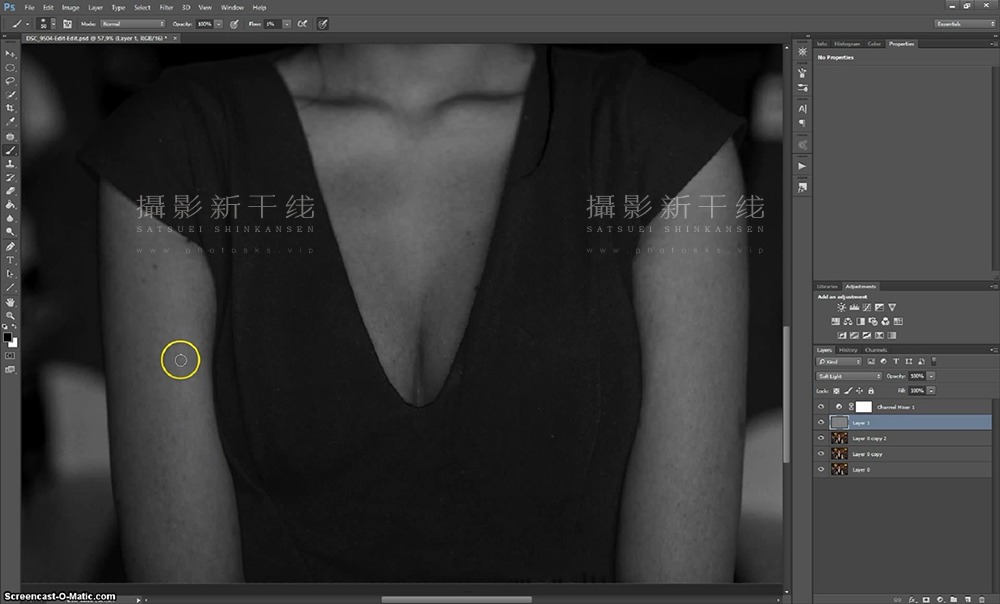The height and width of the screenshot is (604, 1000).
Task: Switch to the Libraries tab
Action: (827, 287)
